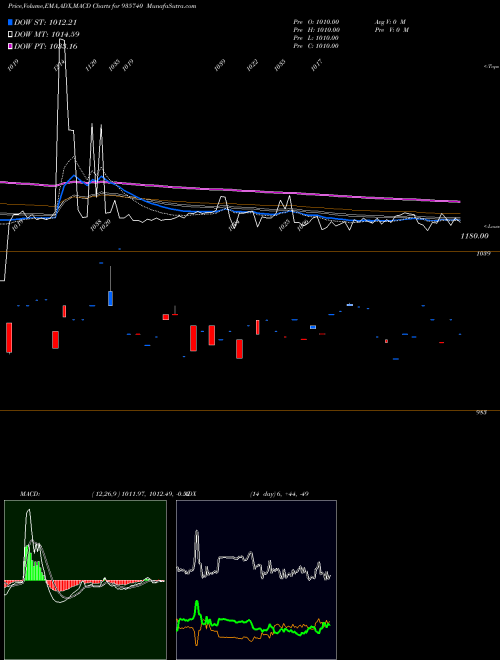Click the 983 lower level label
The image size is (500, 660).
481,413
